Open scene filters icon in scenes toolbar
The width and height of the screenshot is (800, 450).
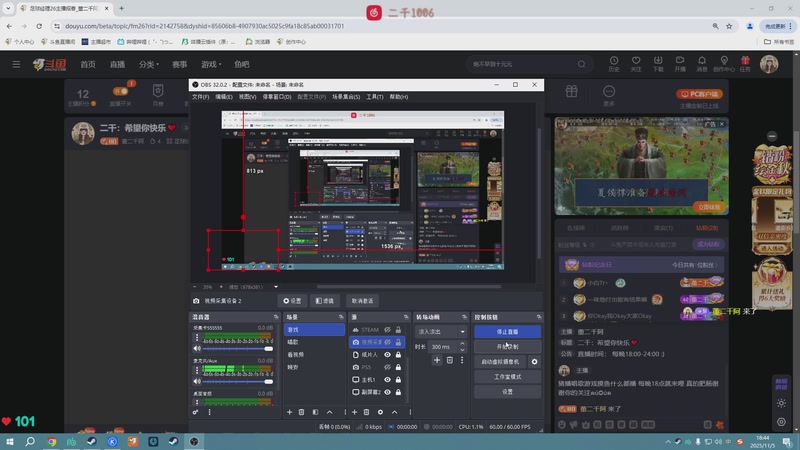(315, 412)
